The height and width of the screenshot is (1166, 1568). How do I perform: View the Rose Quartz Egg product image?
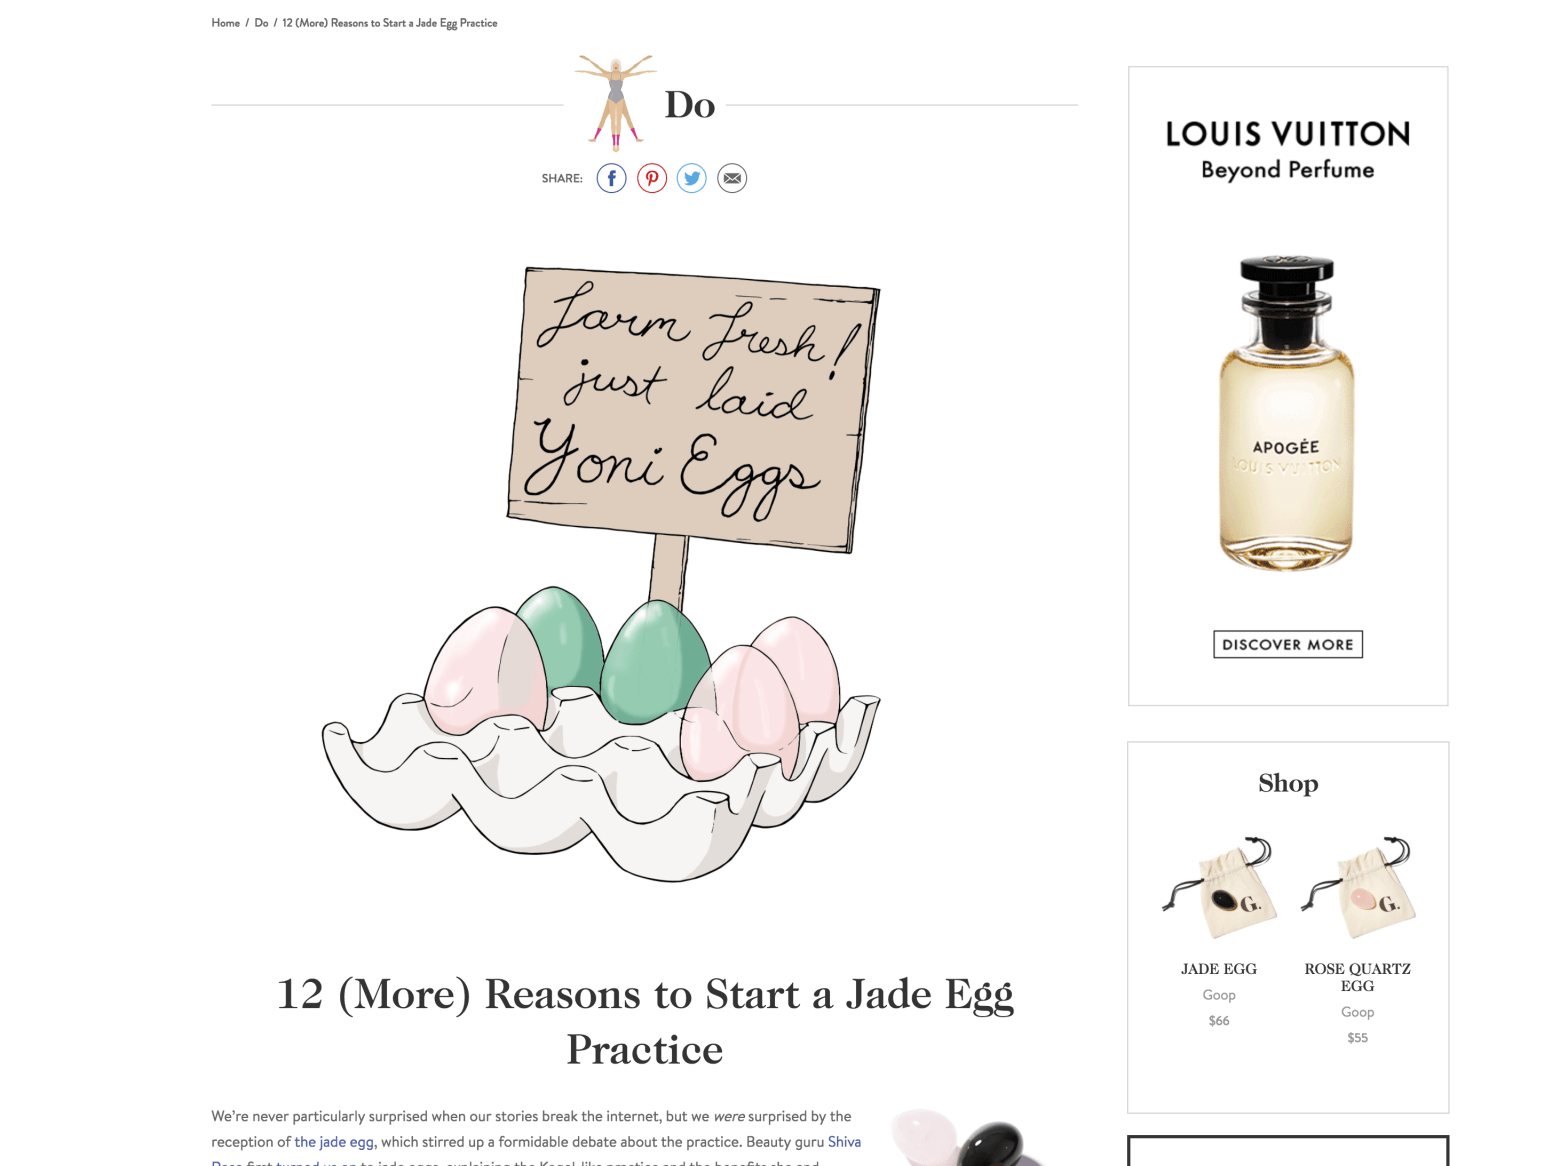pos(1358,888)
